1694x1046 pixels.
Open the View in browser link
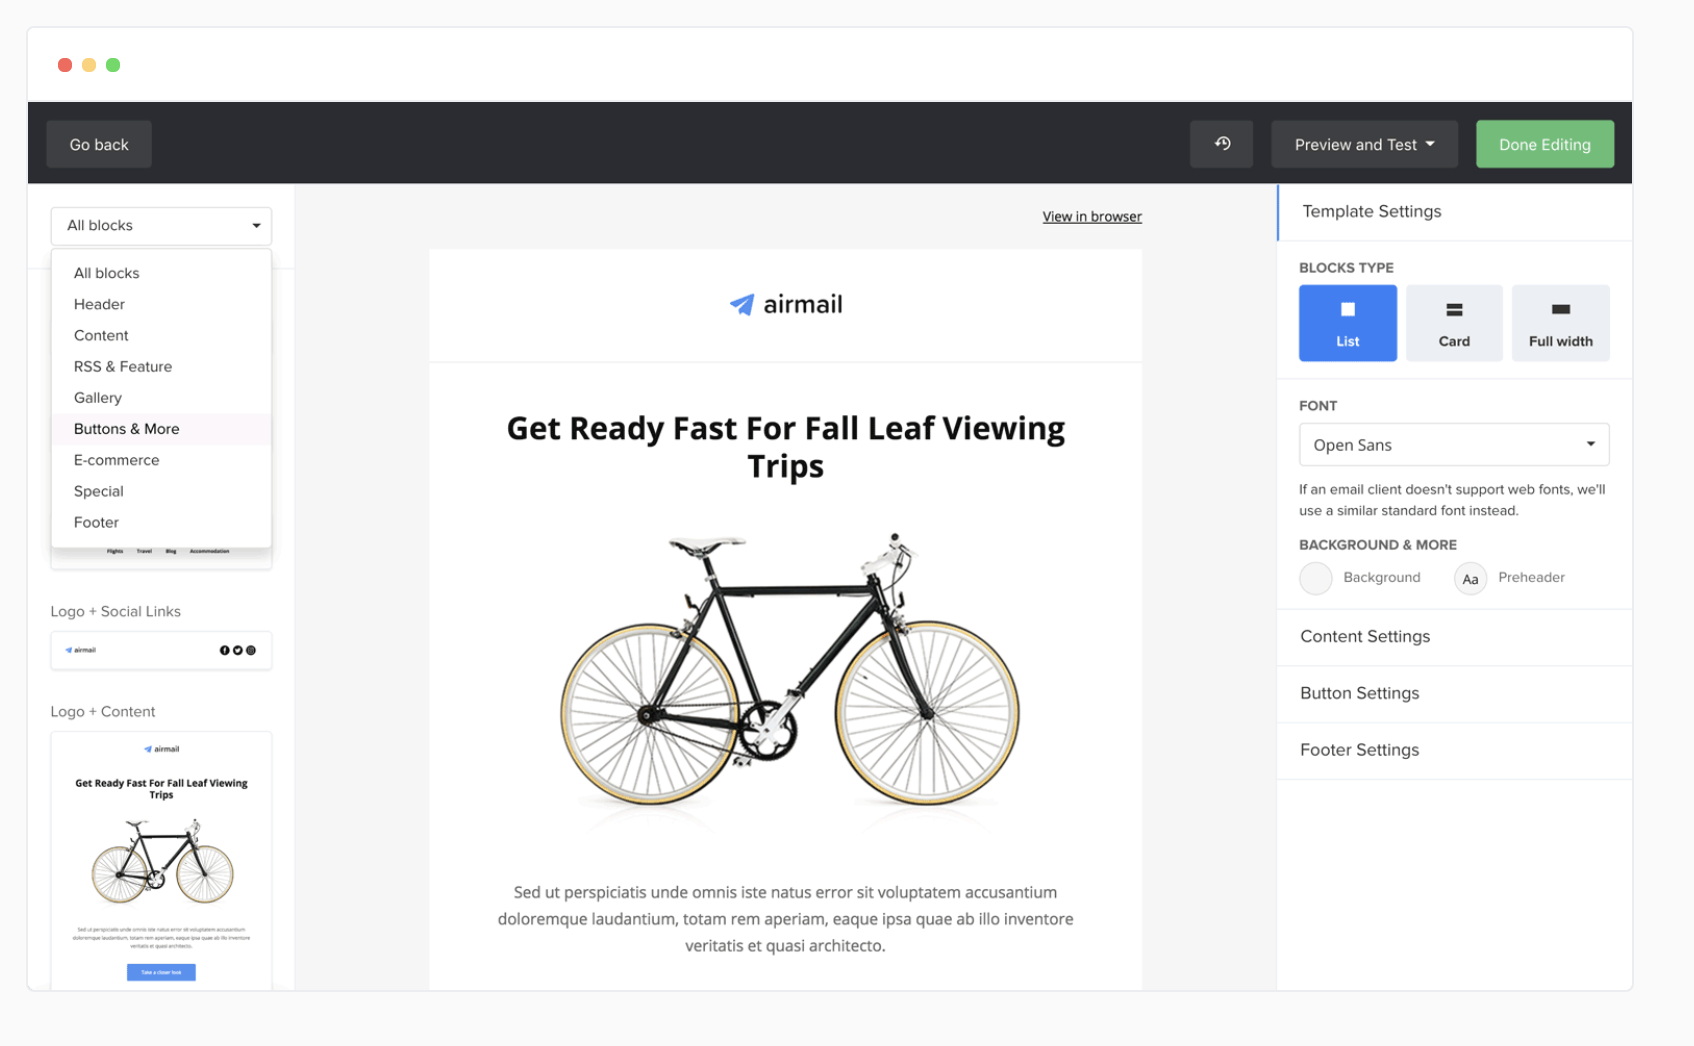[x=1091, y=217]
